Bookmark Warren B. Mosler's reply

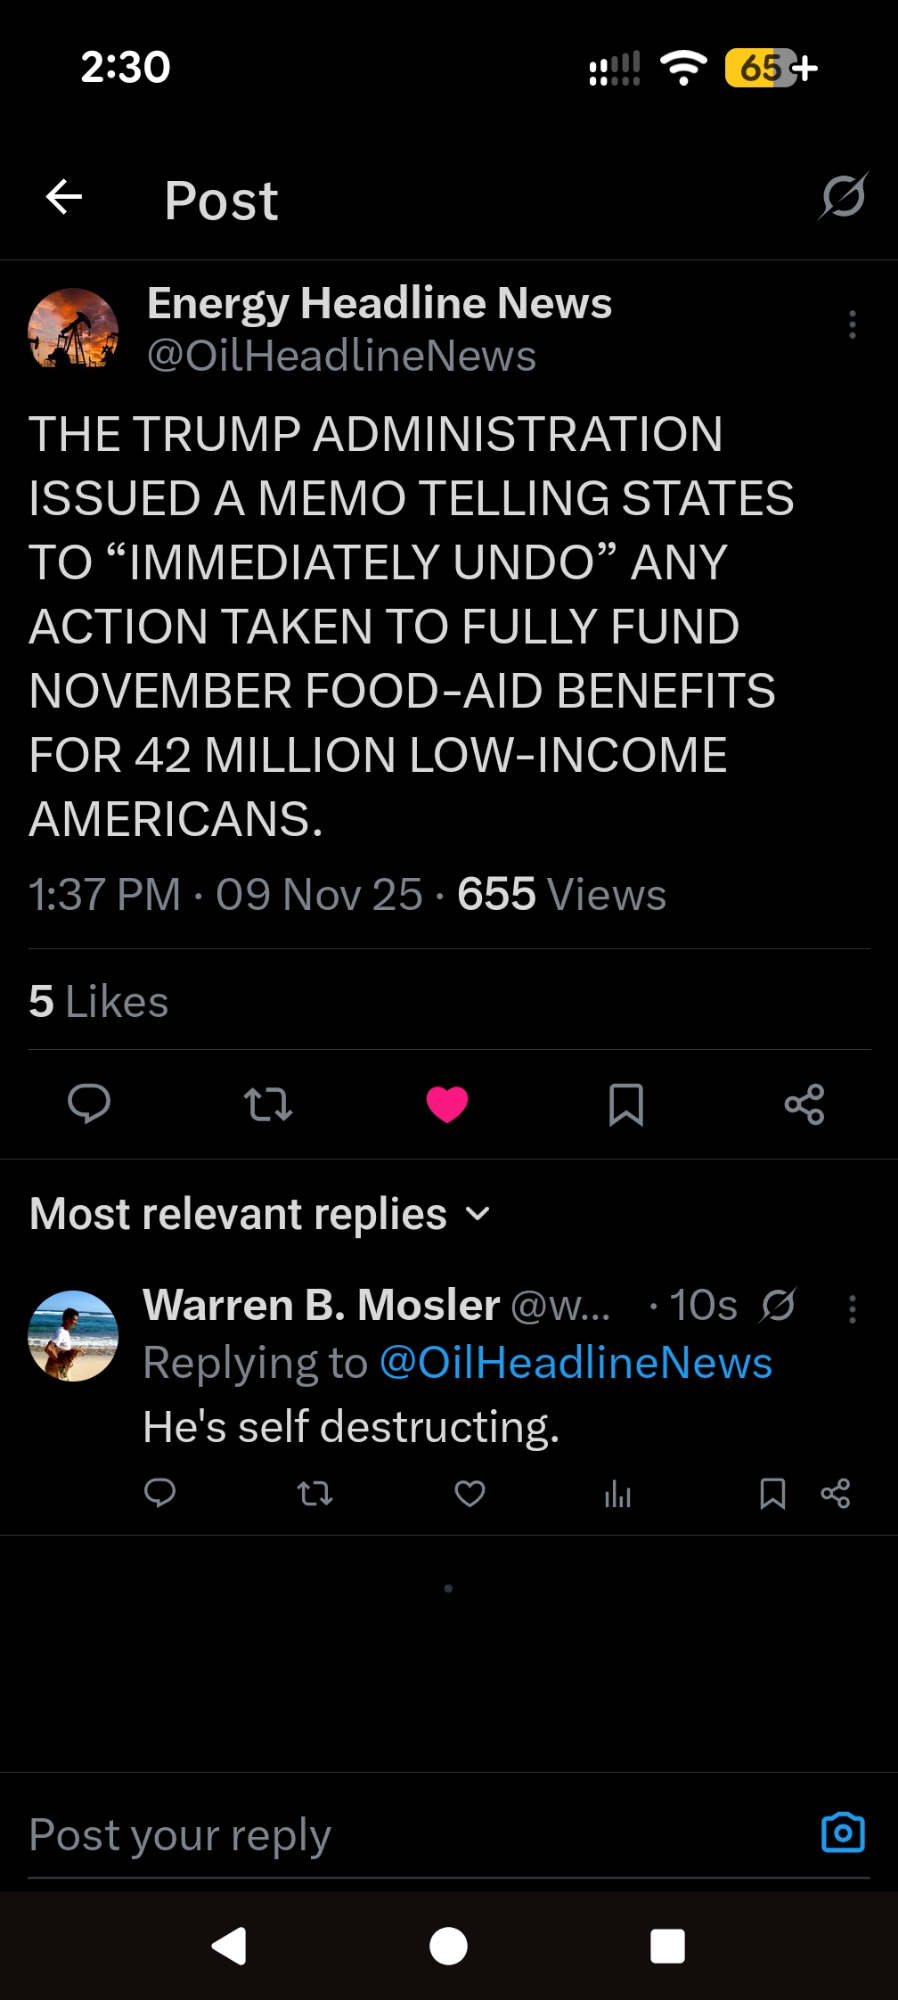coord(772,1494)
